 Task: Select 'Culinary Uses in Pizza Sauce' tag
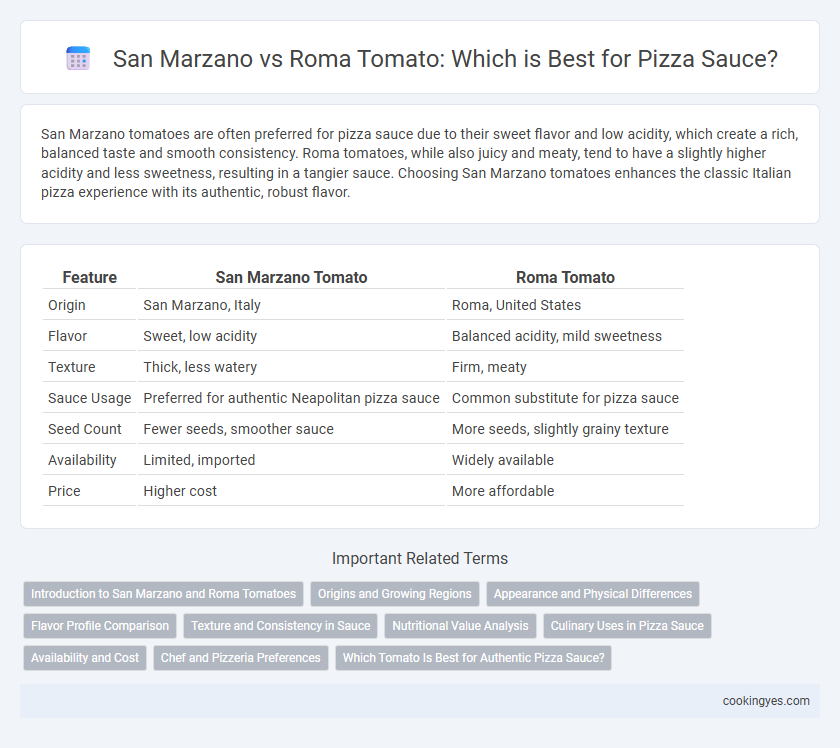pos(627,626)
